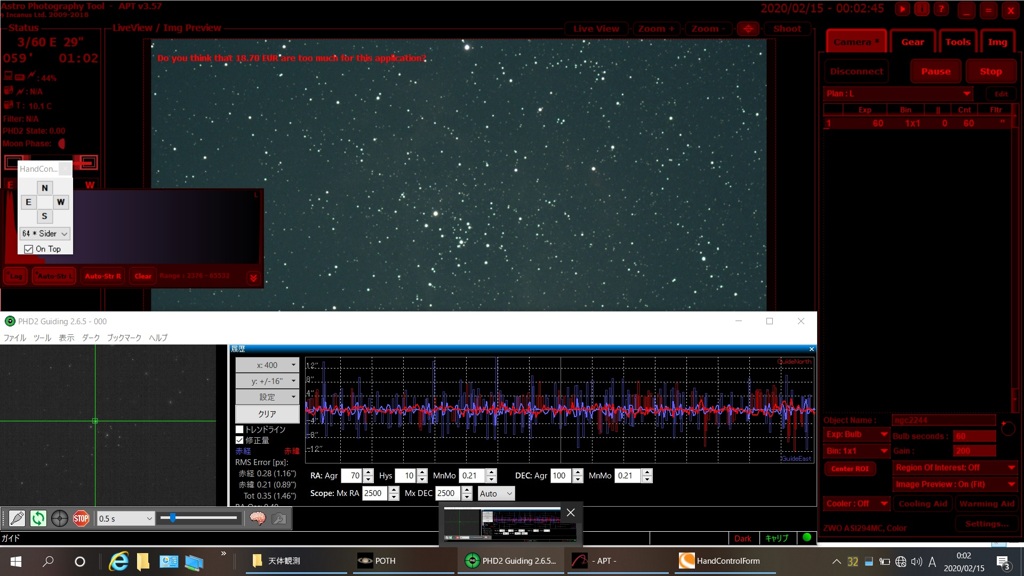Open PHD2 brain advanced settings
This screenshot has width=1024, height=576.
[257, 518]
